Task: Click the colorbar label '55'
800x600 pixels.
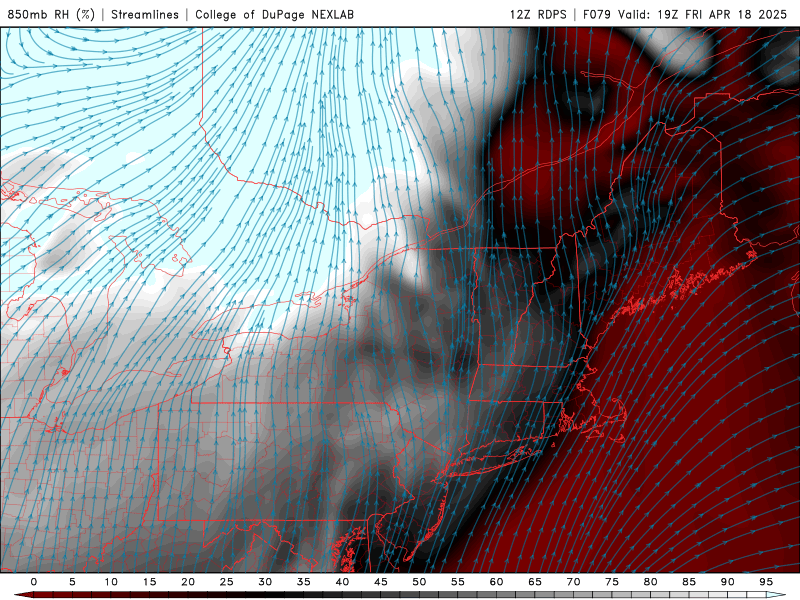Action: click(x=458, y=582)
